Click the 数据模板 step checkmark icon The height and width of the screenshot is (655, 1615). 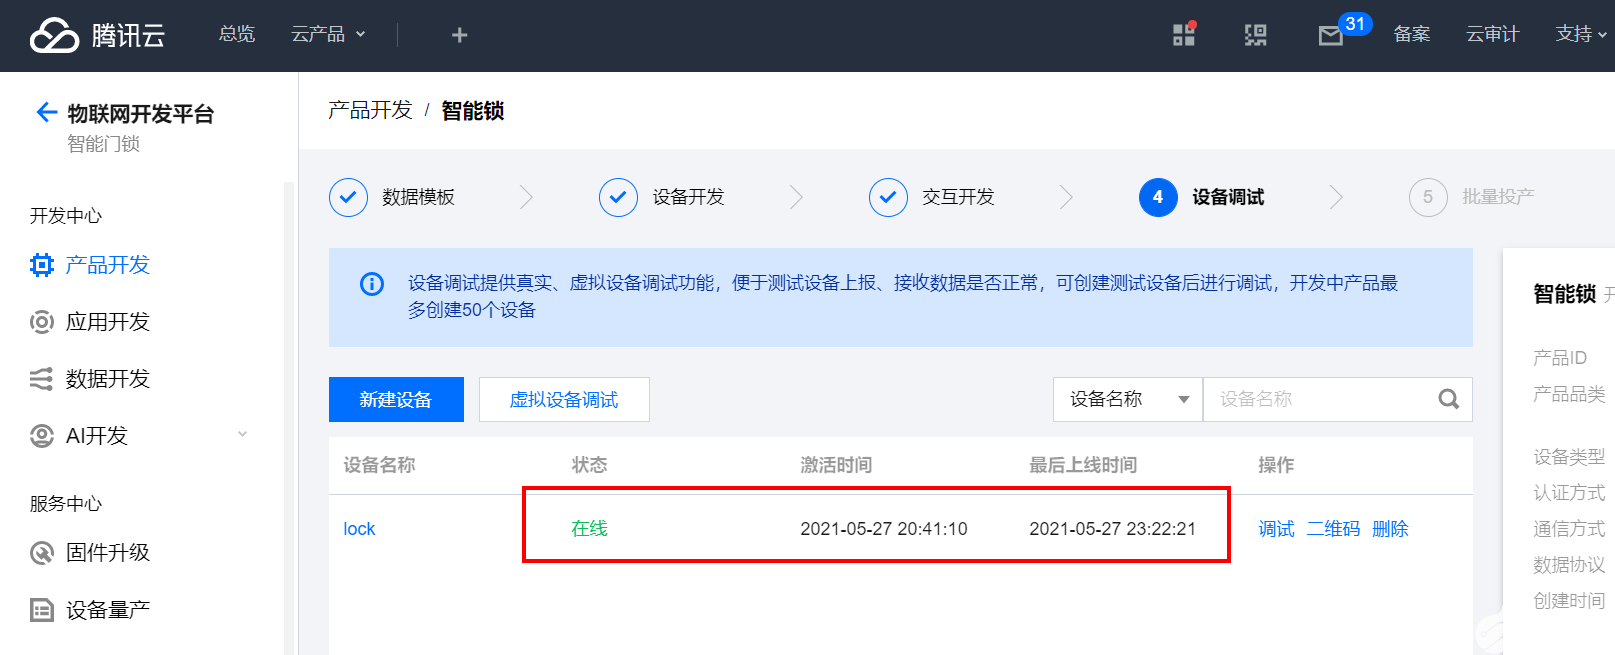348,197
